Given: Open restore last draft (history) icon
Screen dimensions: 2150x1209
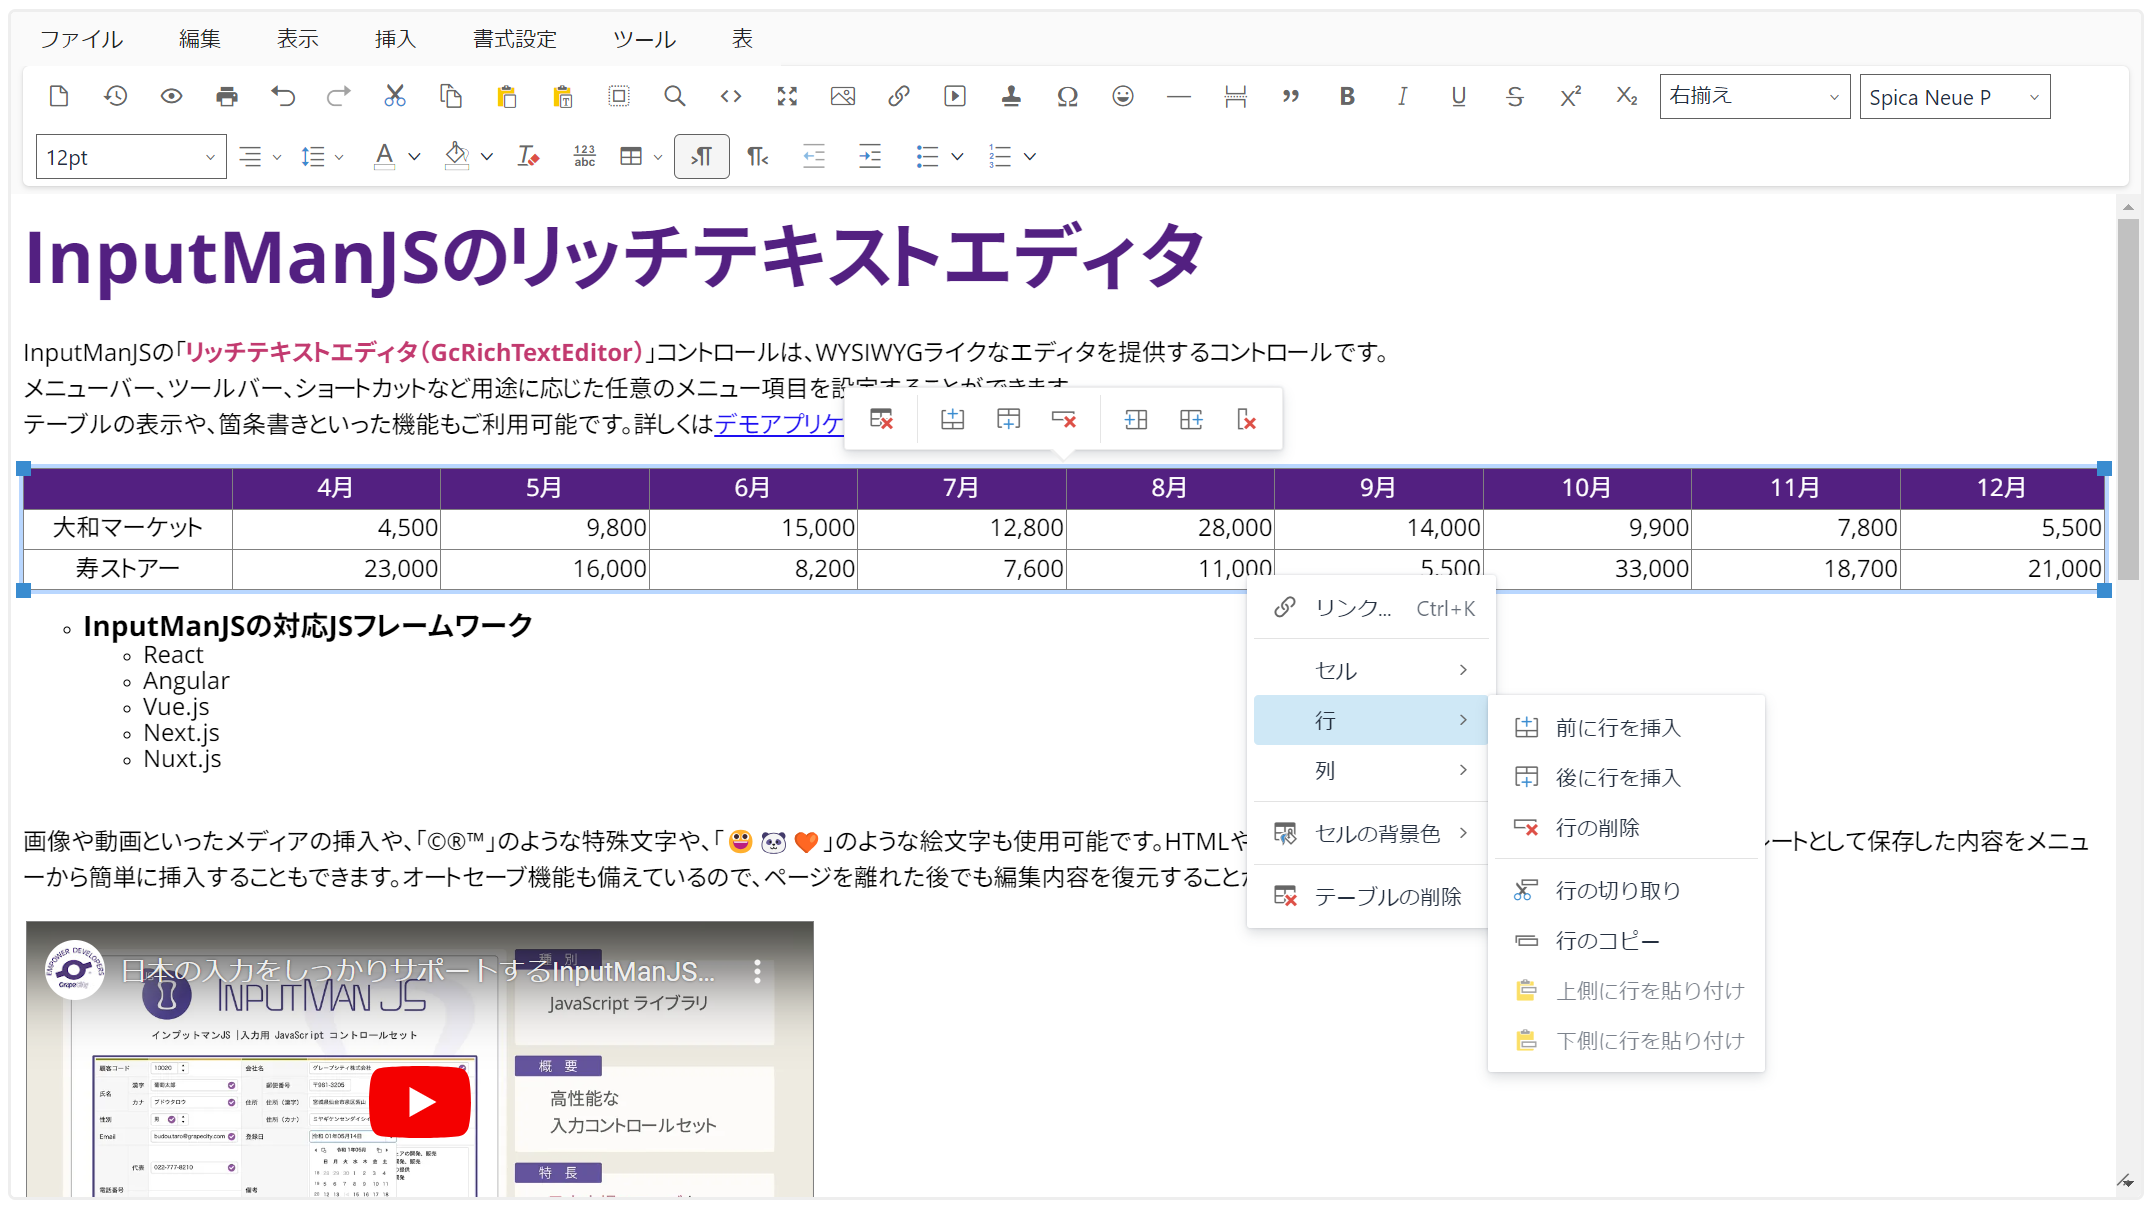Looking at the screenshot, I should 115,96.
